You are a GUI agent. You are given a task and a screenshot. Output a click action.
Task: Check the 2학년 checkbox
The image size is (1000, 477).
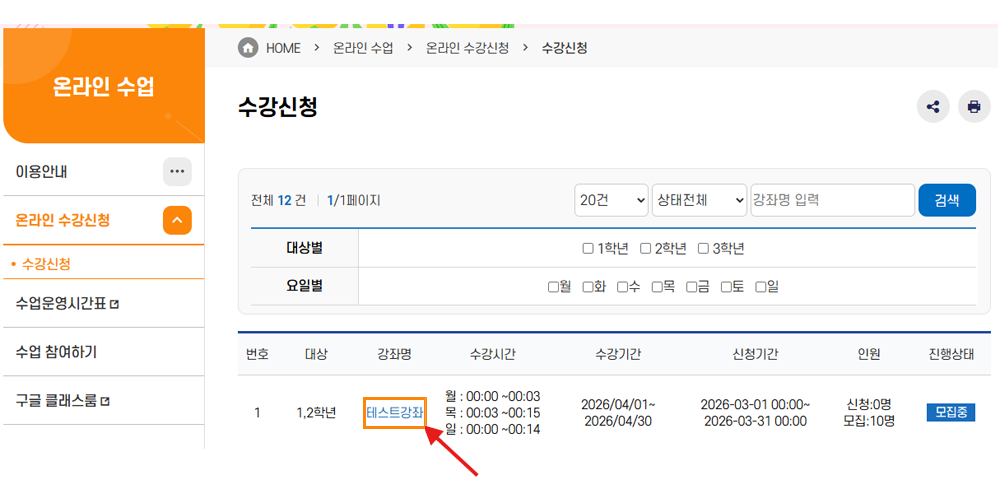[645, 249]
